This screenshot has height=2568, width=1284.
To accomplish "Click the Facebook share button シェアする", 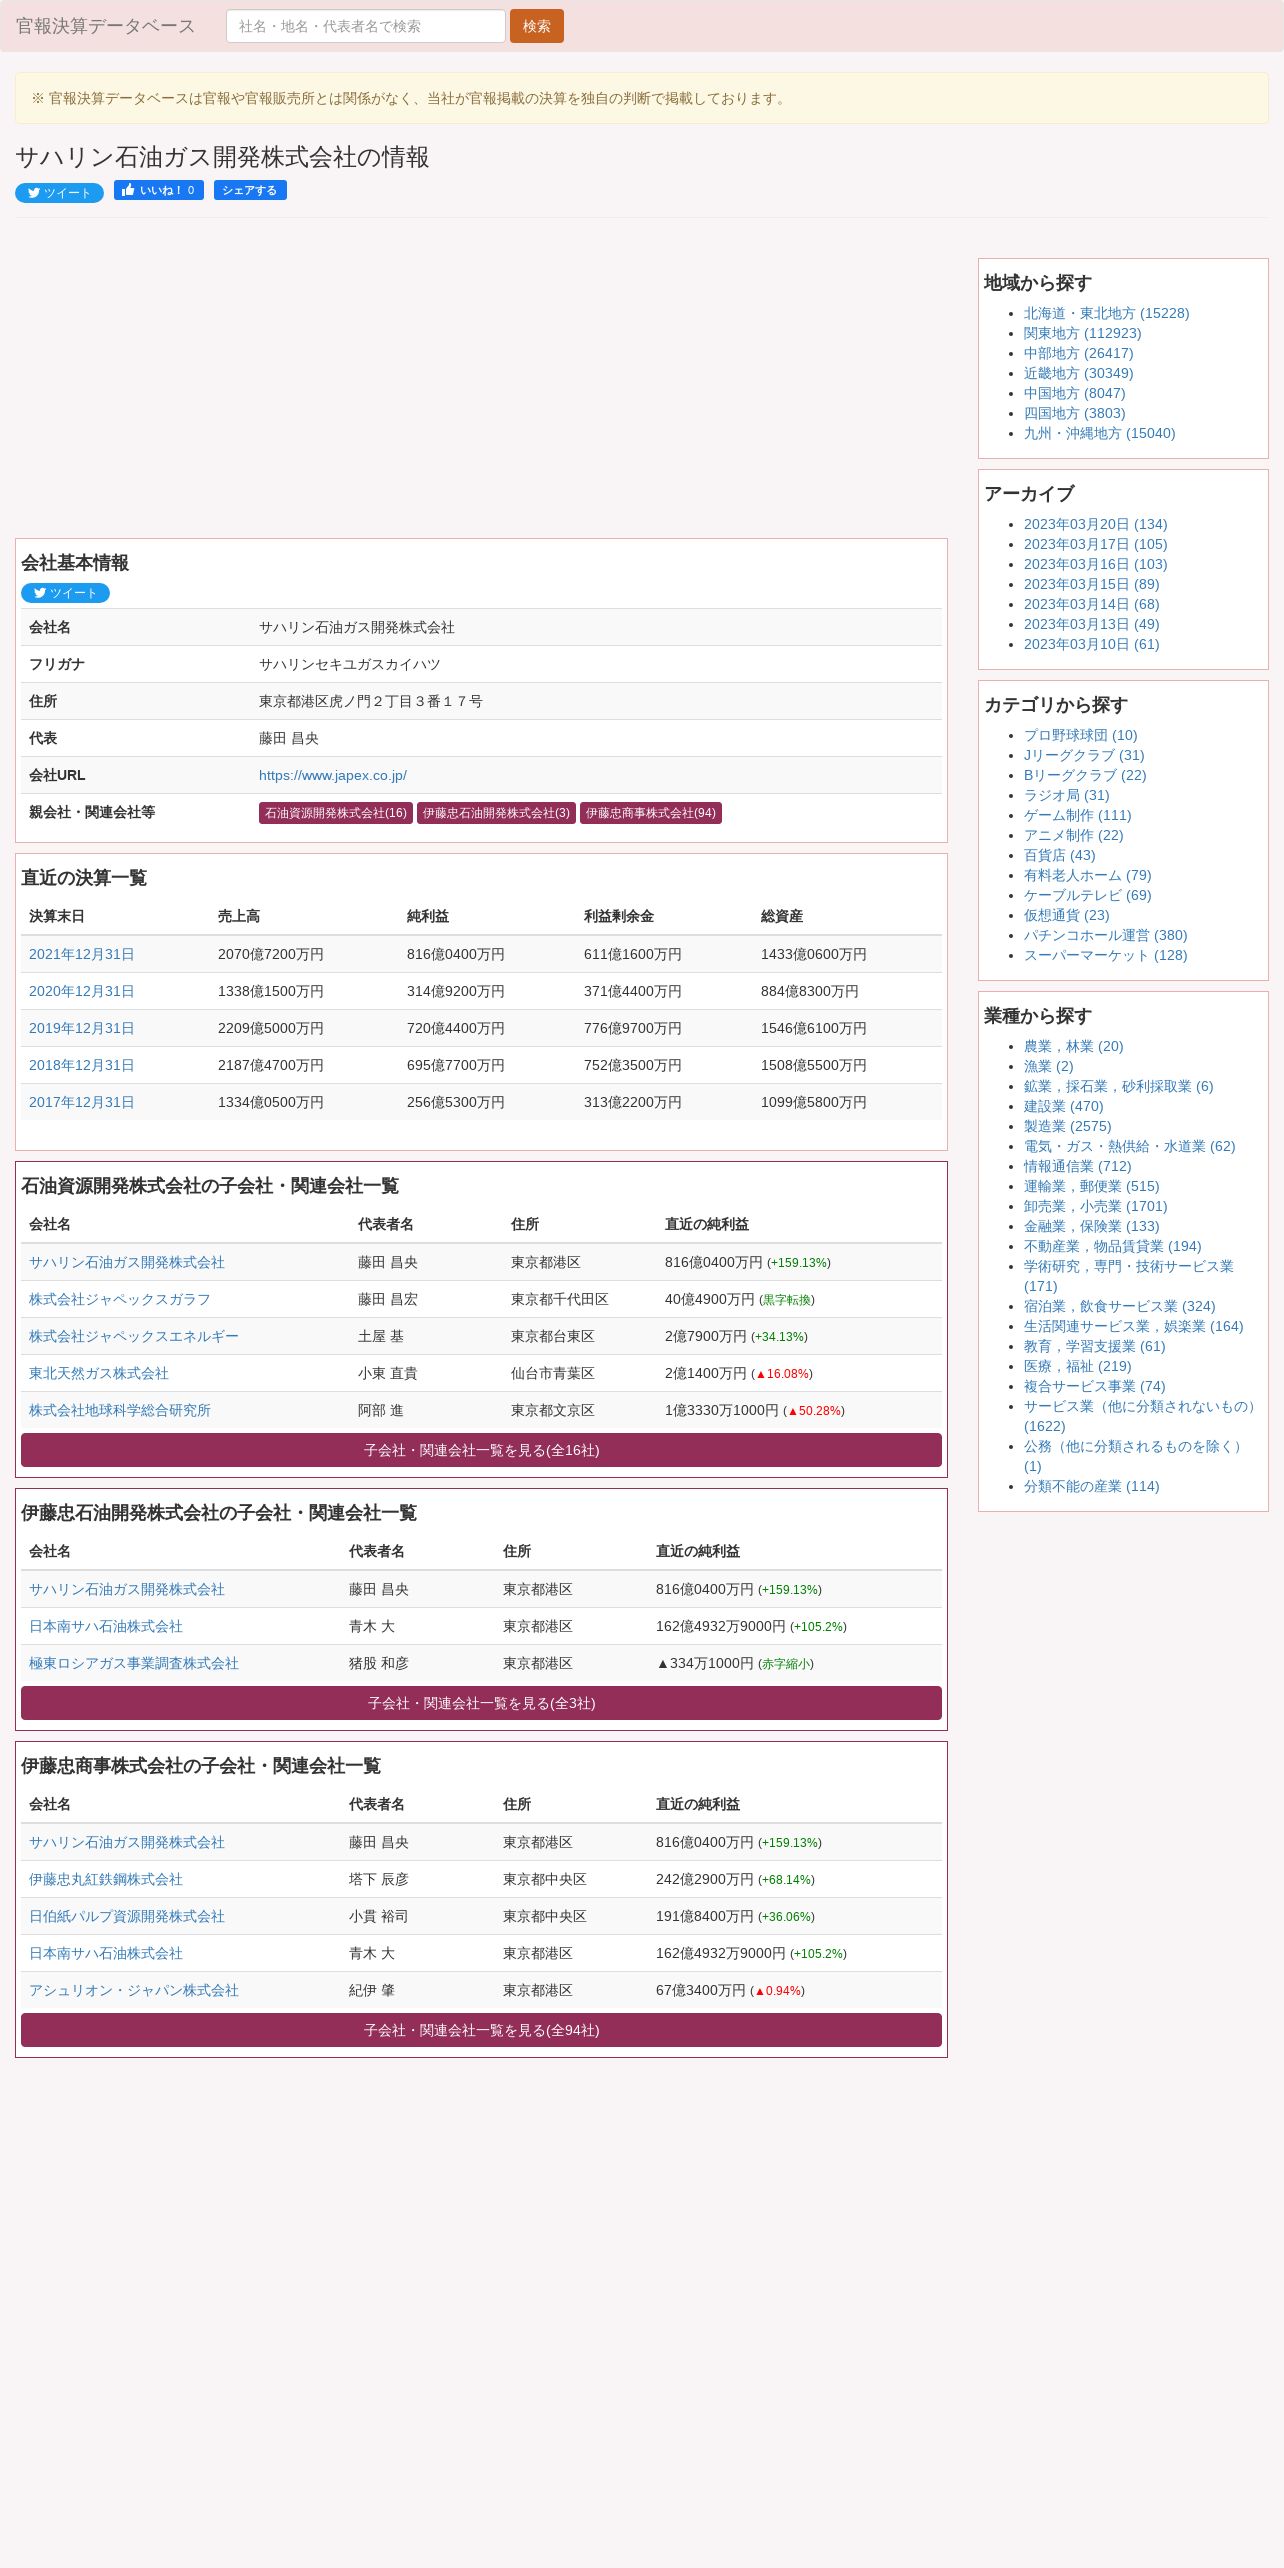I will pos(250,190).
